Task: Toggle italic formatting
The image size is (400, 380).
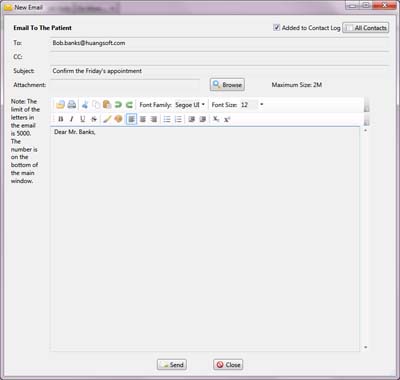Action: click(x=71, y=119)
